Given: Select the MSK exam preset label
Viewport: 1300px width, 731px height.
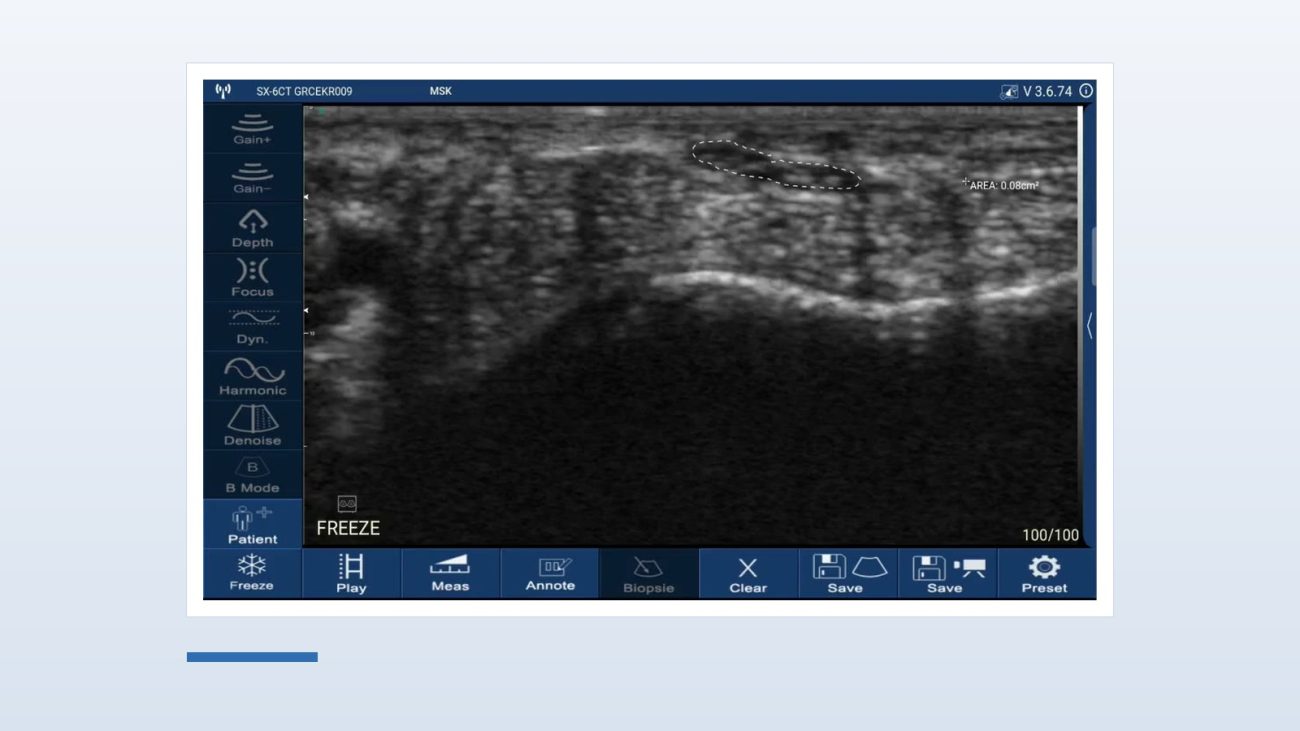Looking at the screenshot, I should tap(441, 91).
